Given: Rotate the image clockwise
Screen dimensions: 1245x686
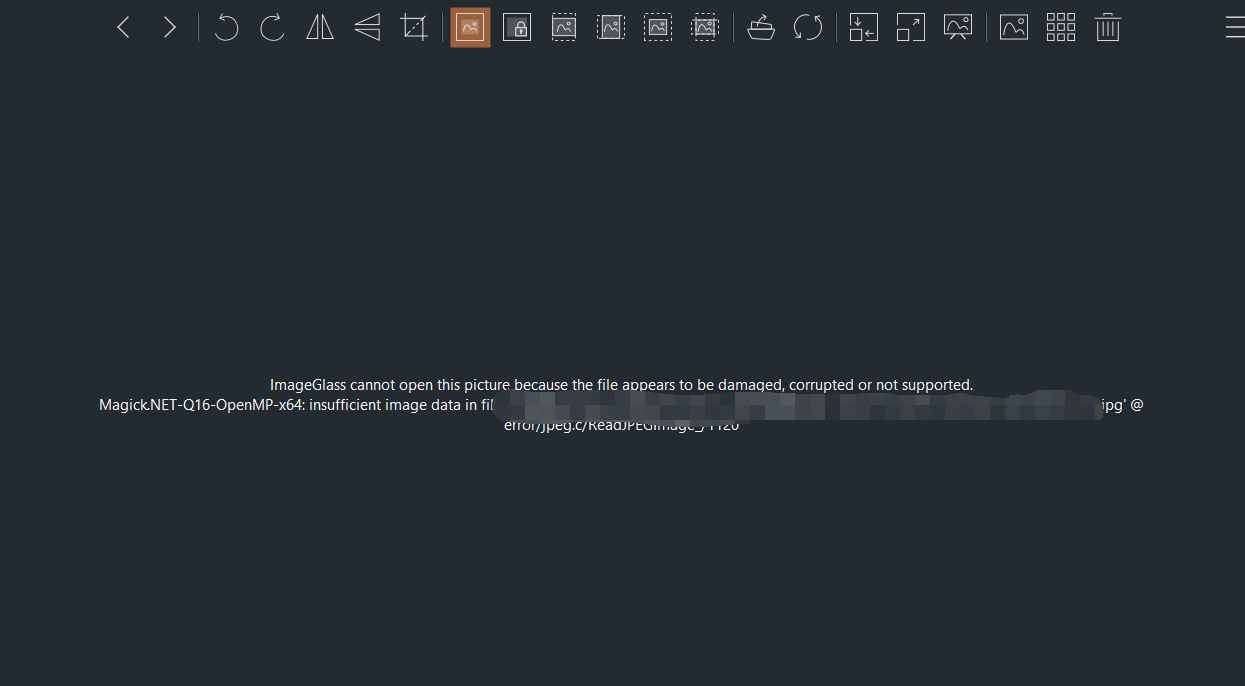Looking at the screenshot, I should coord(271,27).
